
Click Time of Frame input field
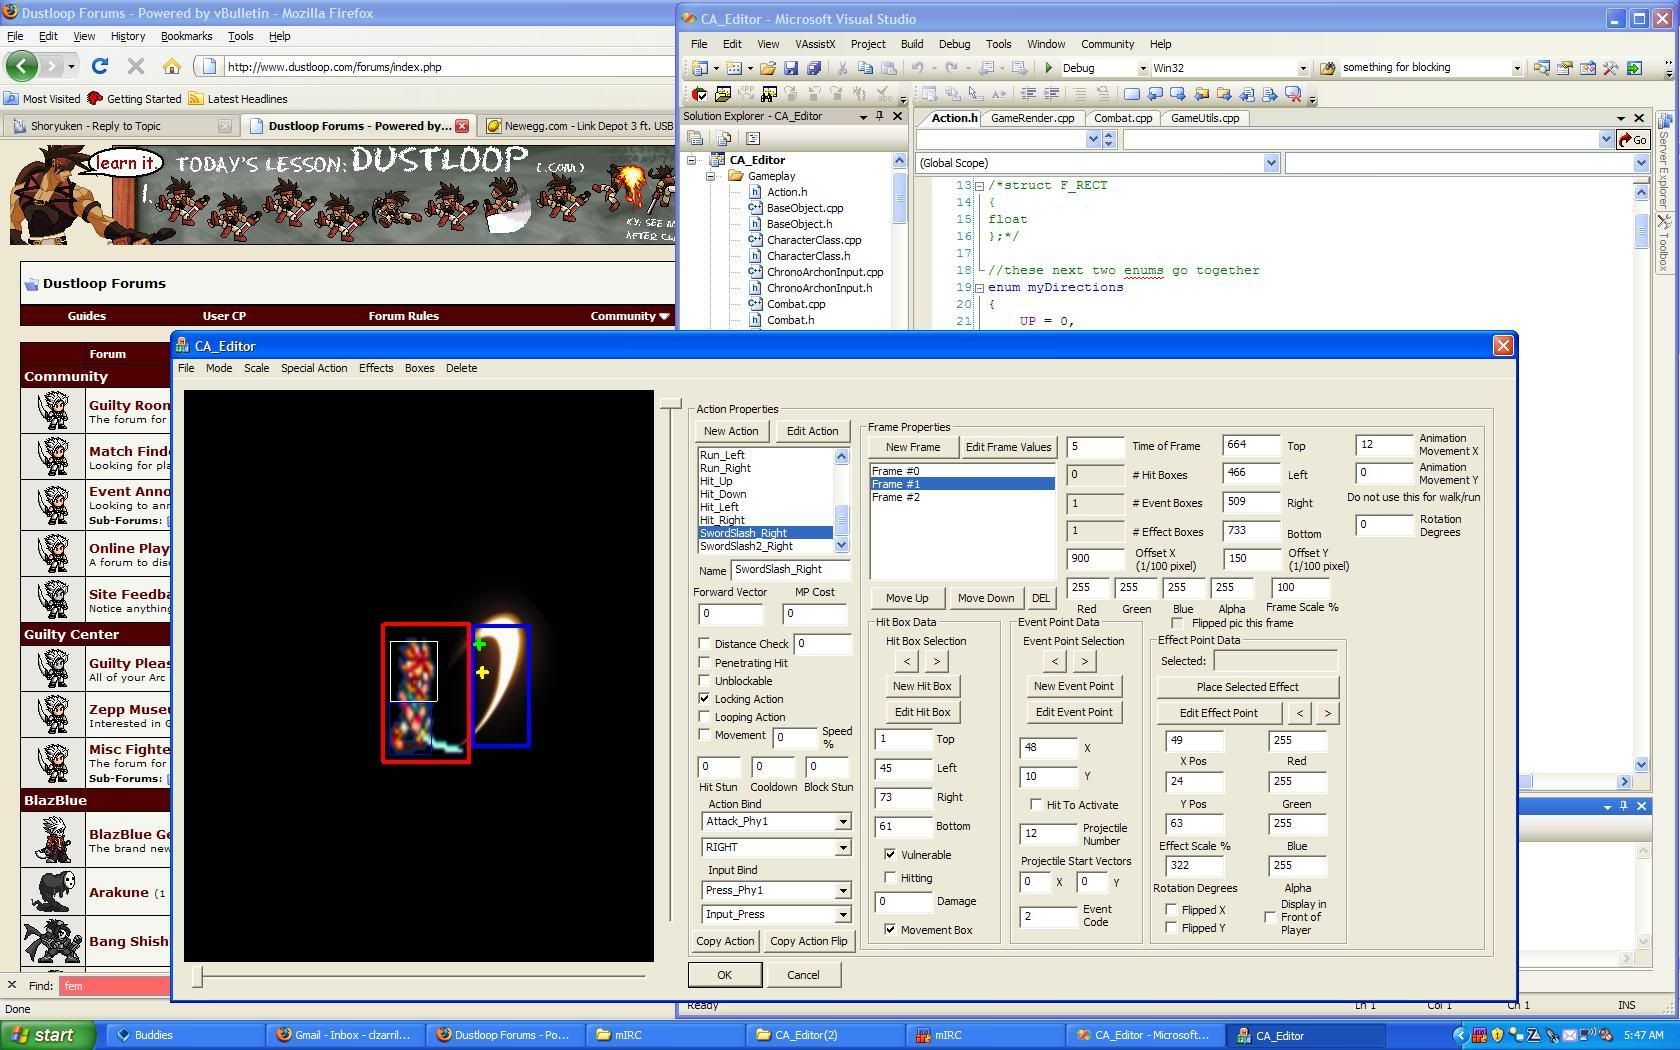coord(1095,446)
